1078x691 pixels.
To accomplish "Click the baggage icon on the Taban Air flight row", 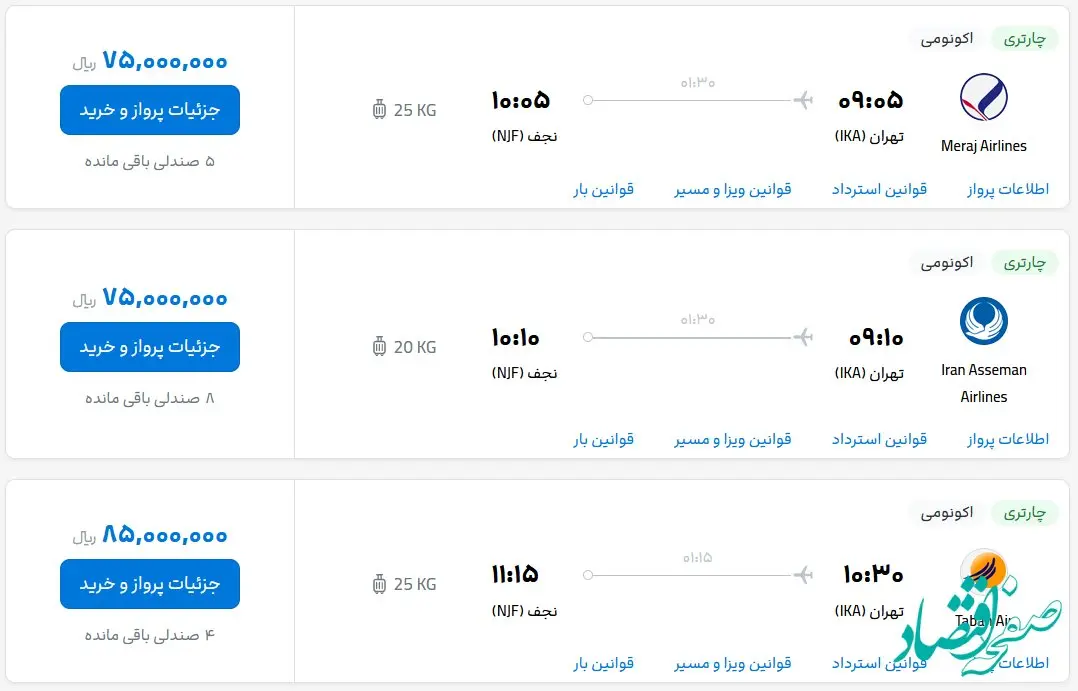I will pyautogui.click(x=378, y=583).
